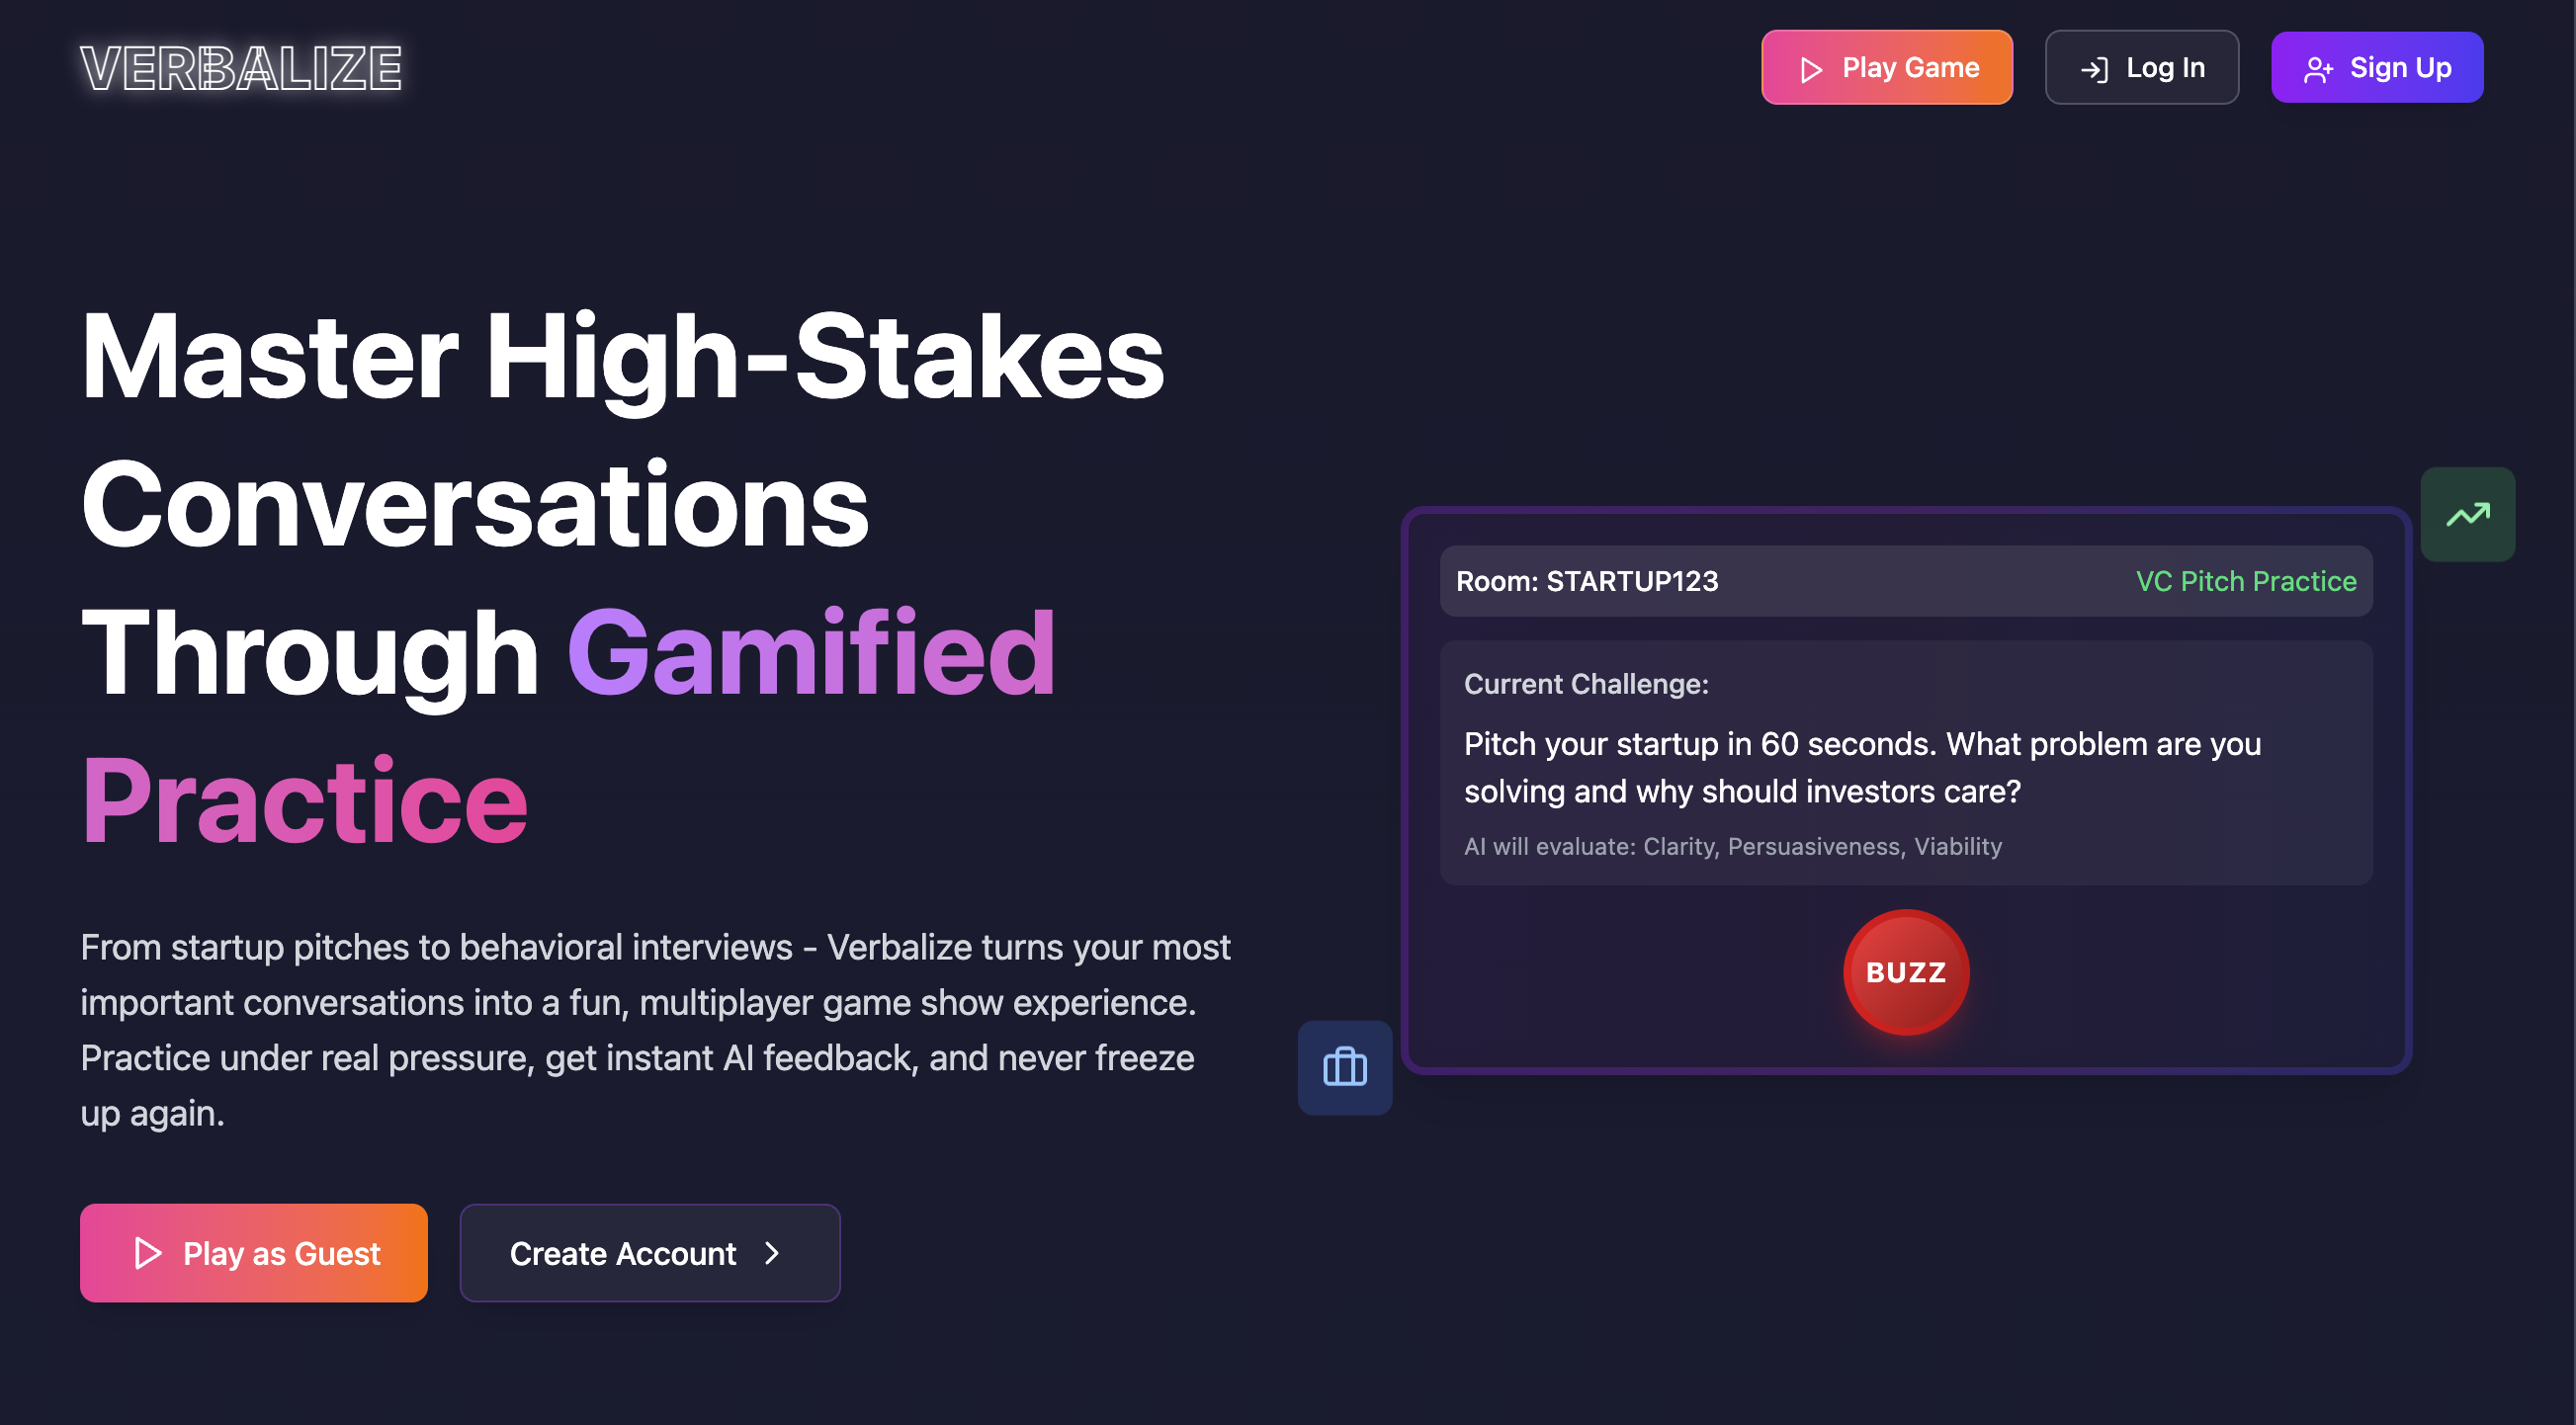Click the play icon in Play as Guest
The image size is (2576, 1425).
pos(147,1253)
